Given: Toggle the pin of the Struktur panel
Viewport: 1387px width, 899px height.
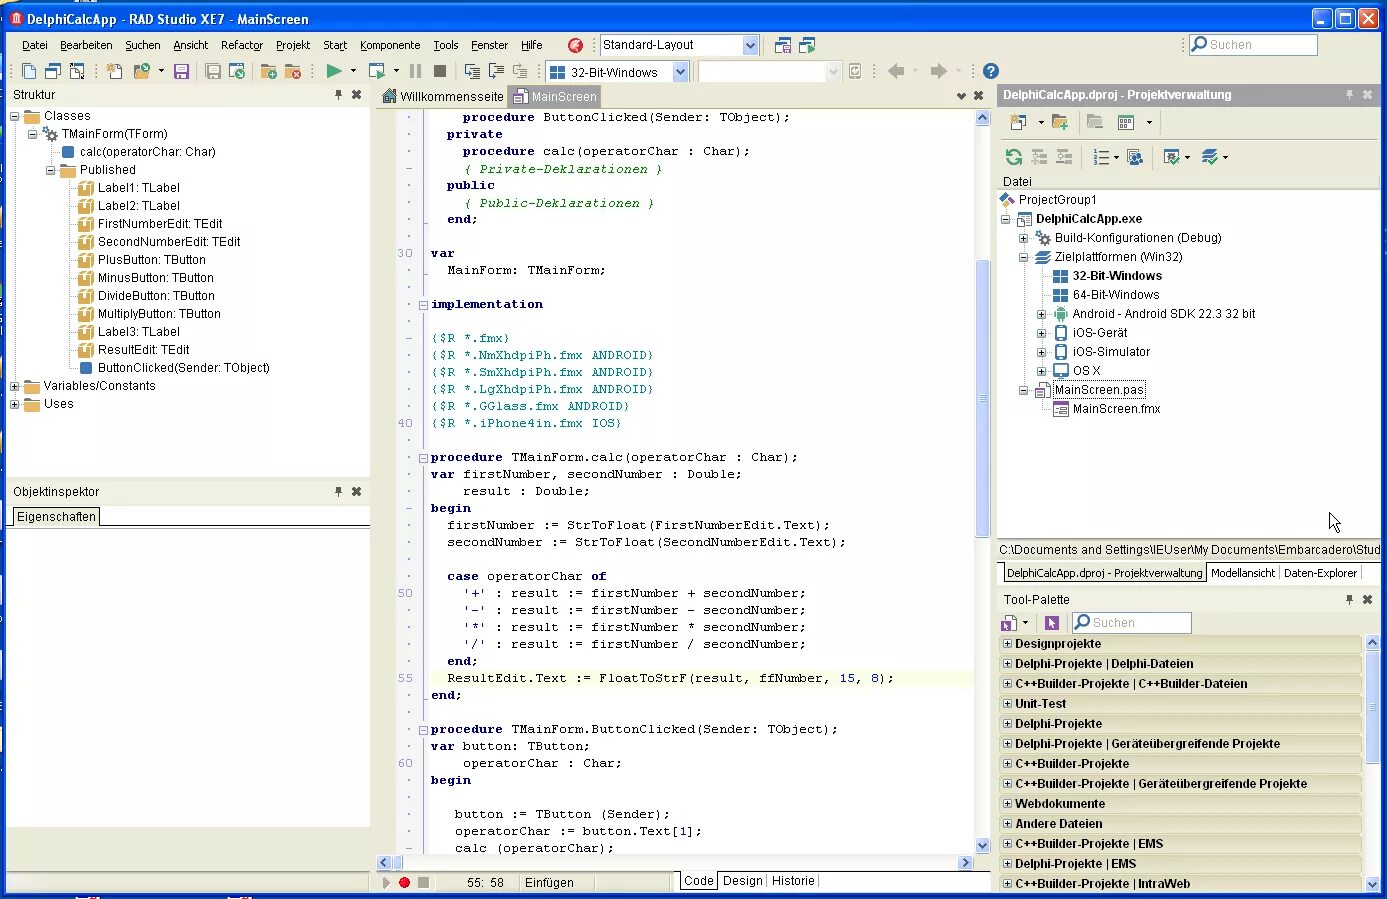Looking at the screenshot, I should pos(338,95).
